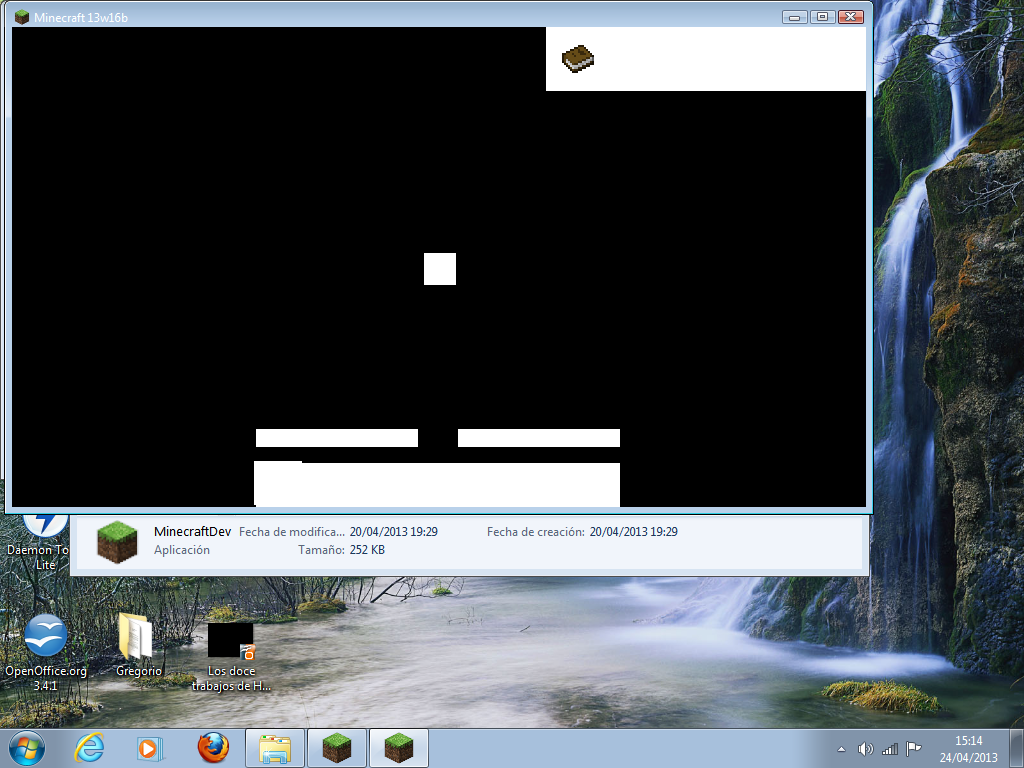Open the network signal tray icon
Viewport: 1024px width, 768px height.
coord(889,749)
